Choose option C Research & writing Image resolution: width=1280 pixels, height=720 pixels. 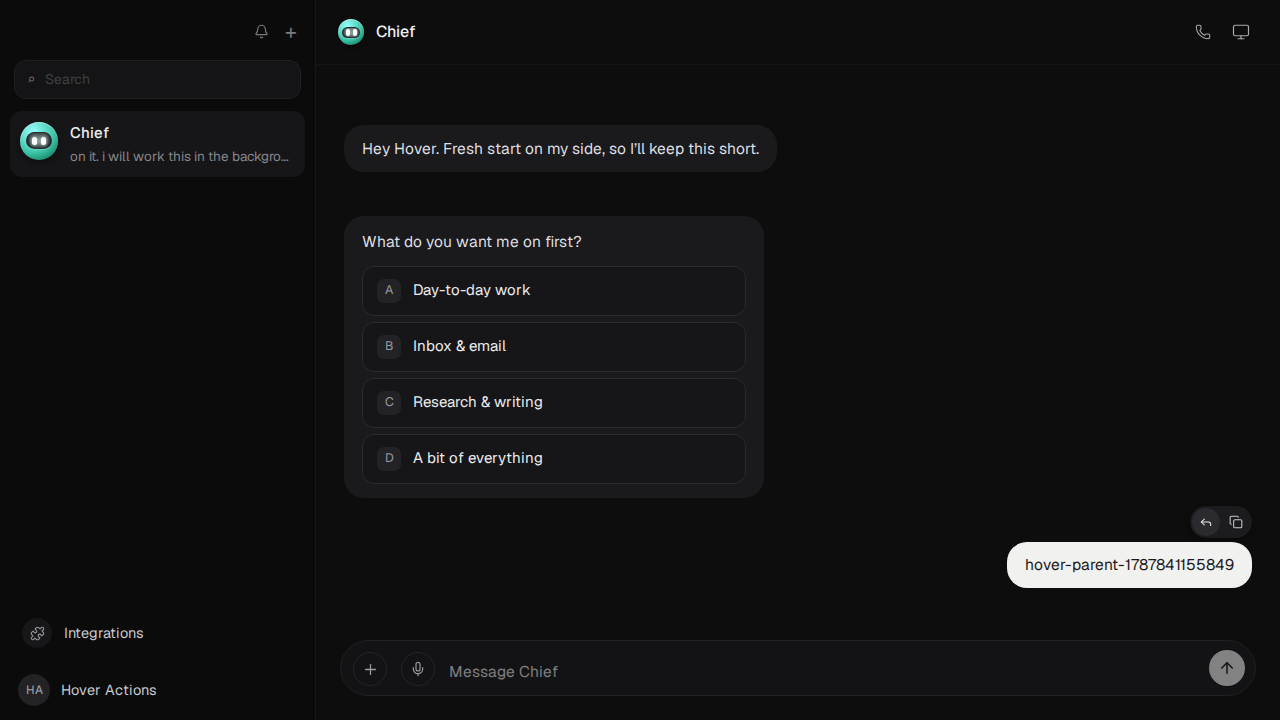(x=554, y=402)
